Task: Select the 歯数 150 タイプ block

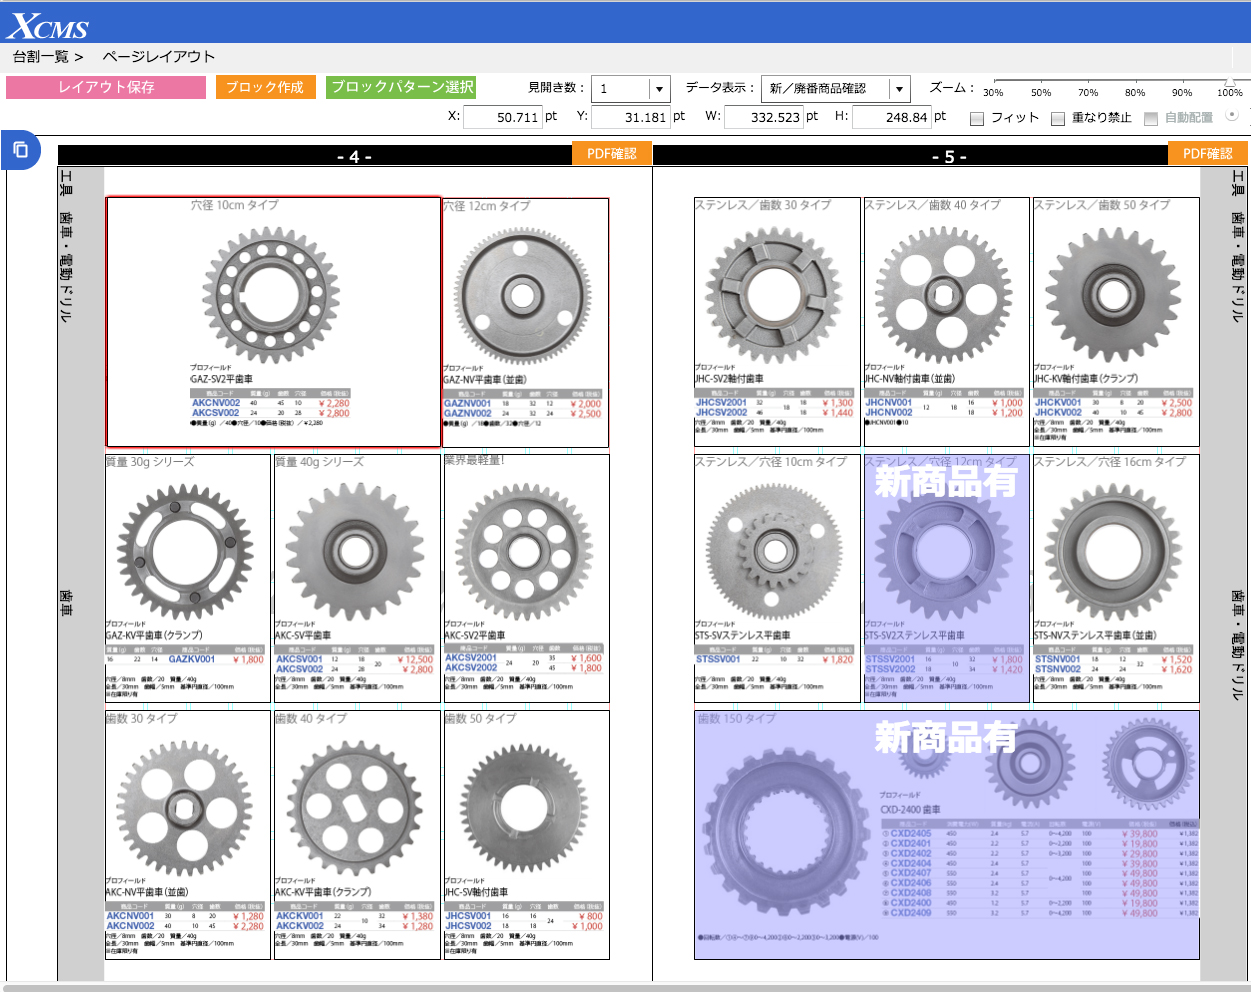Action: click(946, 835)
